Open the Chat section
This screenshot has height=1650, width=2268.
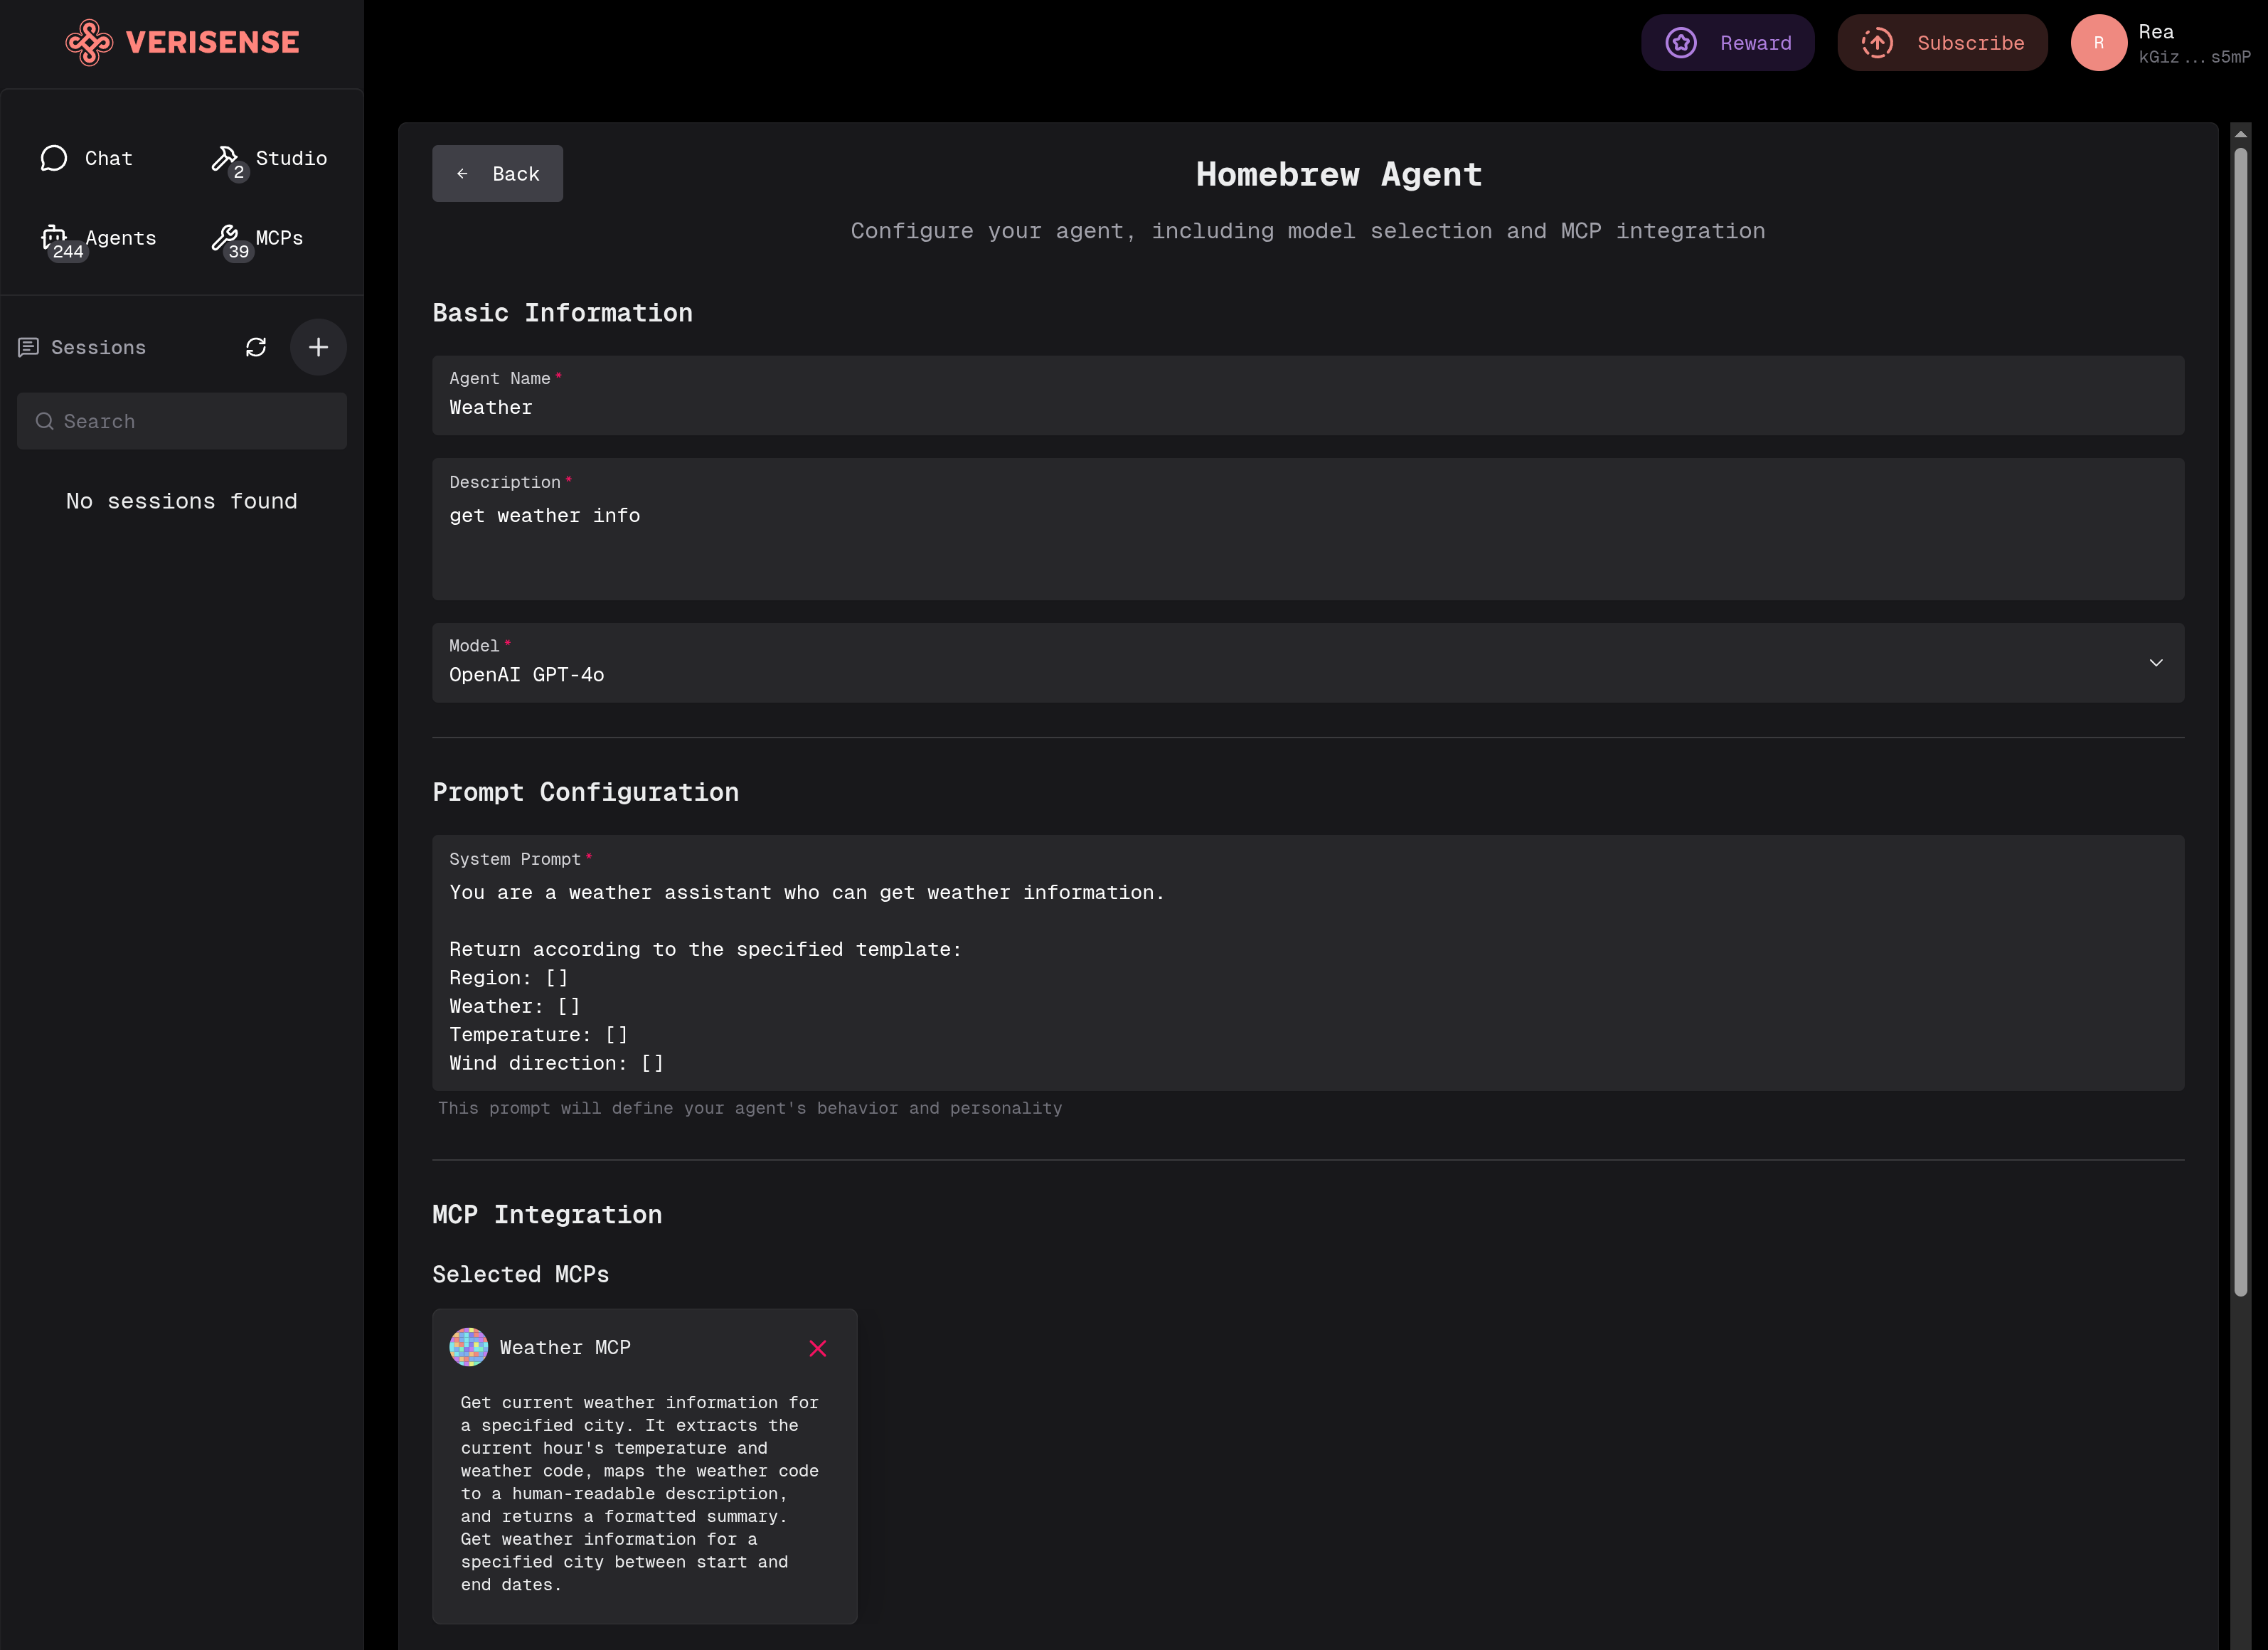(86, 158)
